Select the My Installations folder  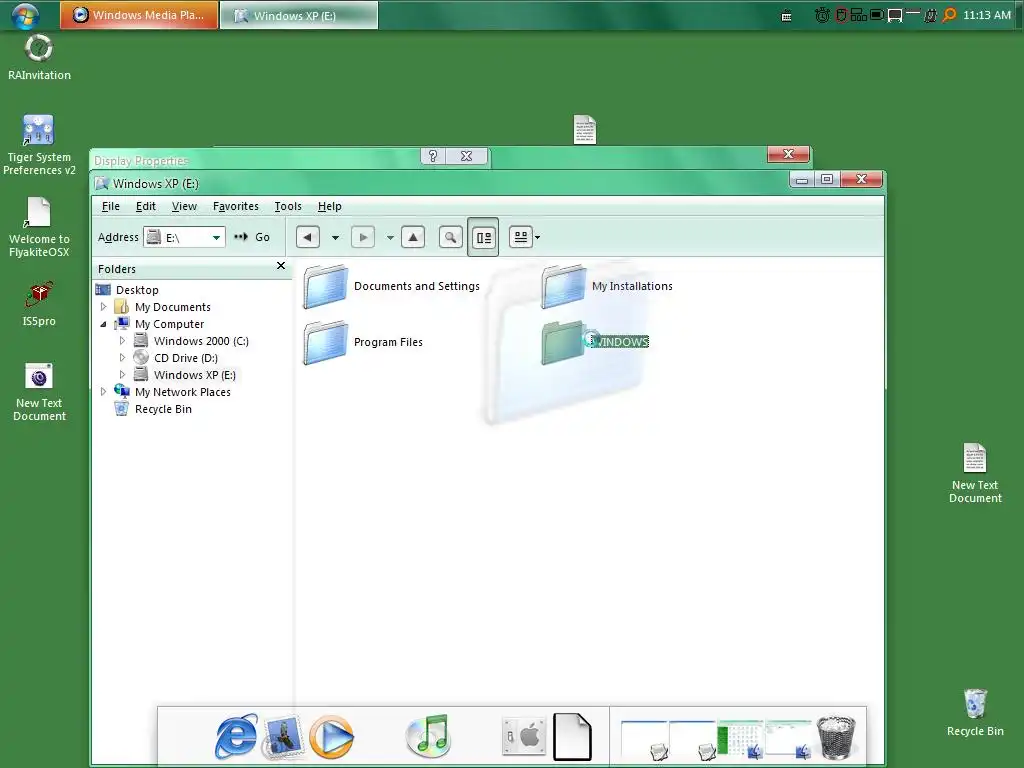point(607,286)
